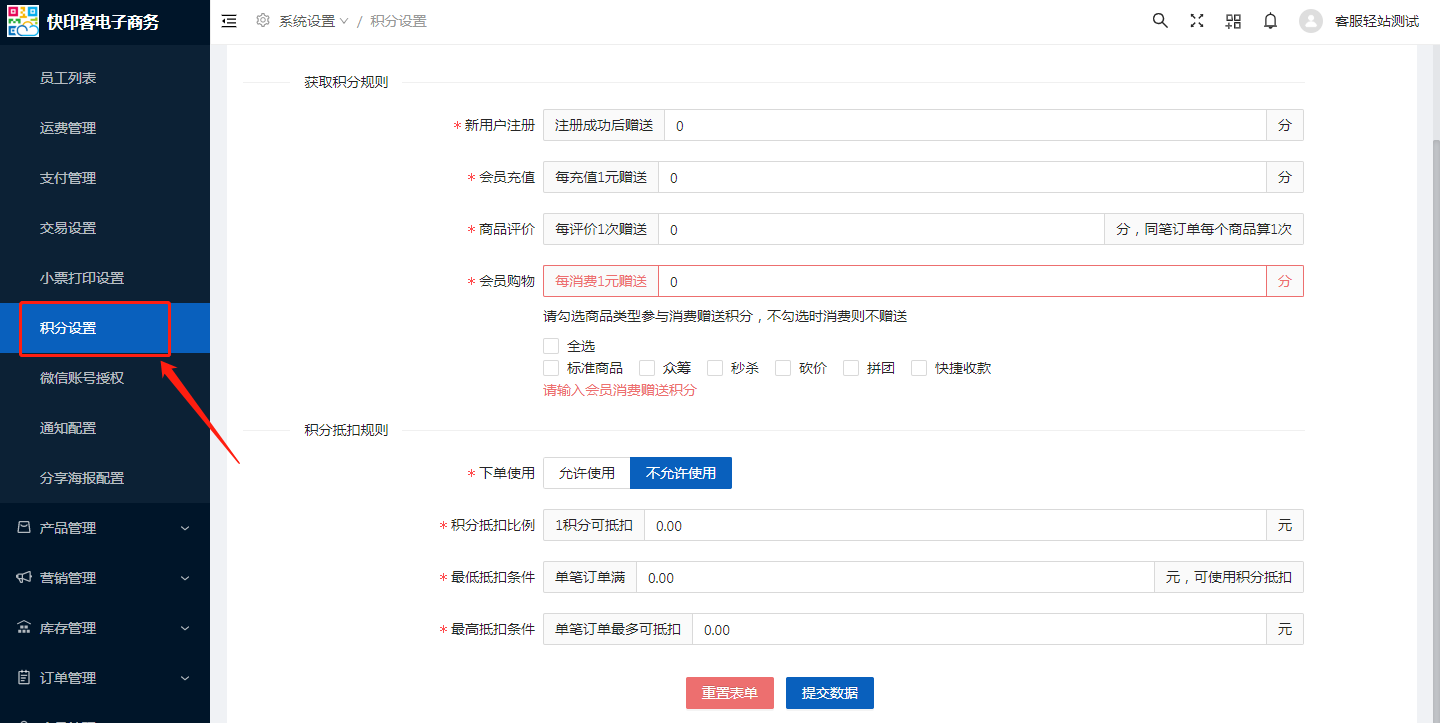Open the QR code grid icon
Screen dimensions: 1440x723
coord(1233,21)
